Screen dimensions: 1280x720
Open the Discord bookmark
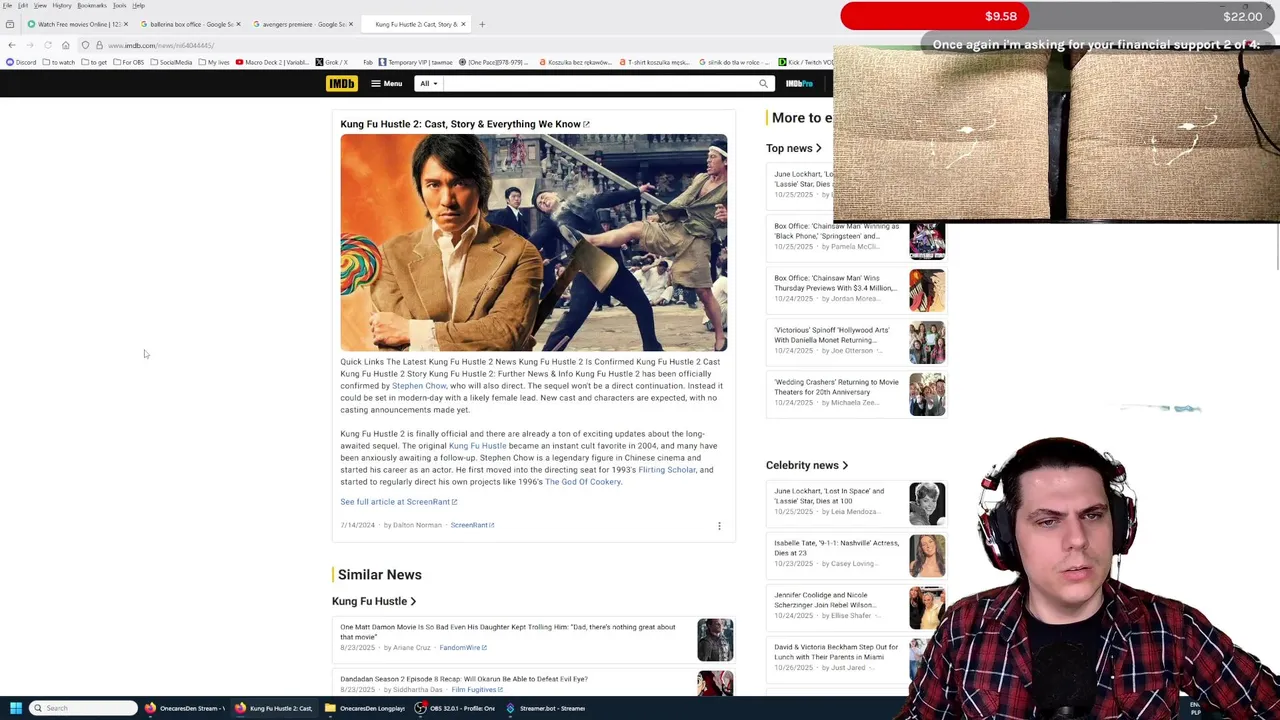tap(21, 62)
